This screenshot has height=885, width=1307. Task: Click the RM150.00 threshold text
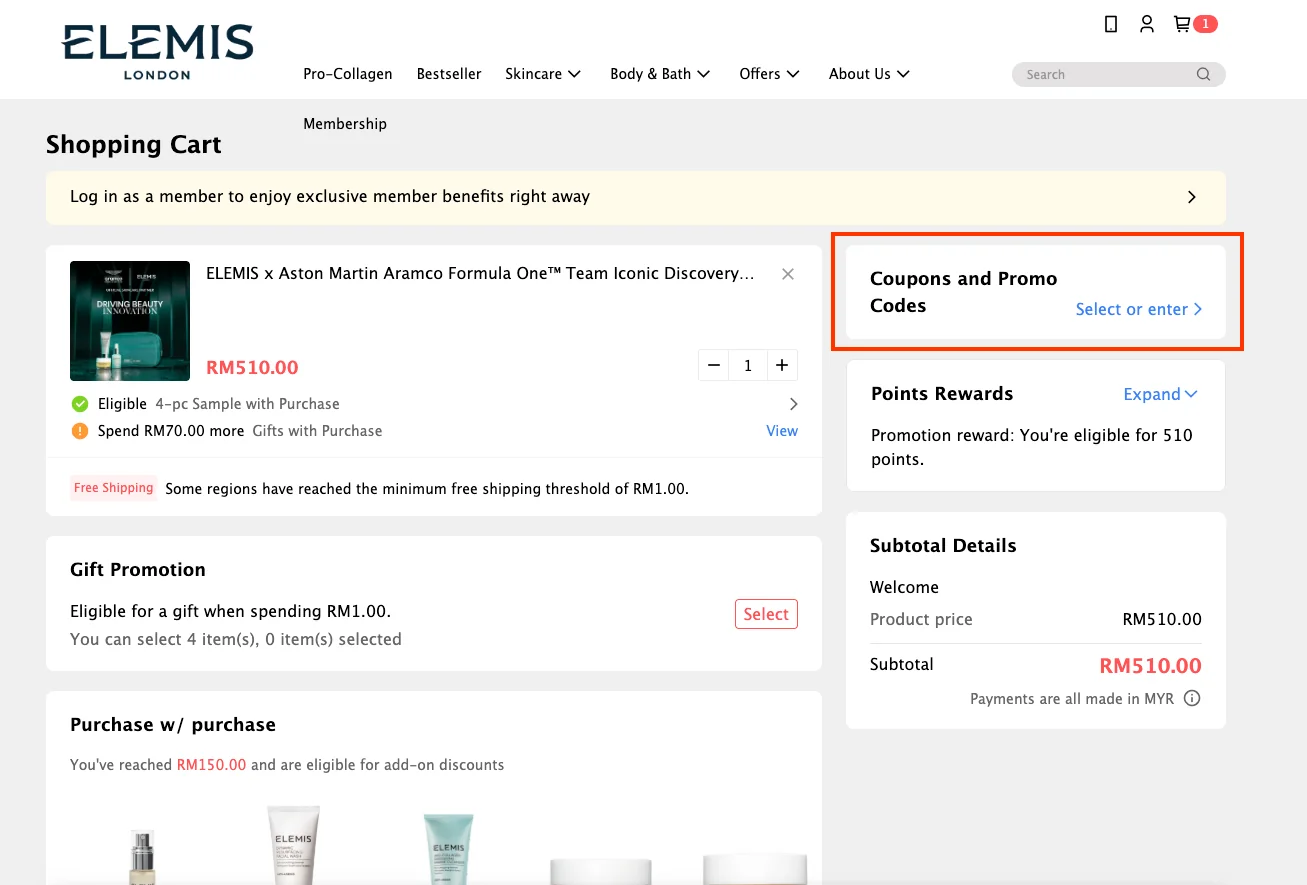pyautogui.click(x=211, y=765)
